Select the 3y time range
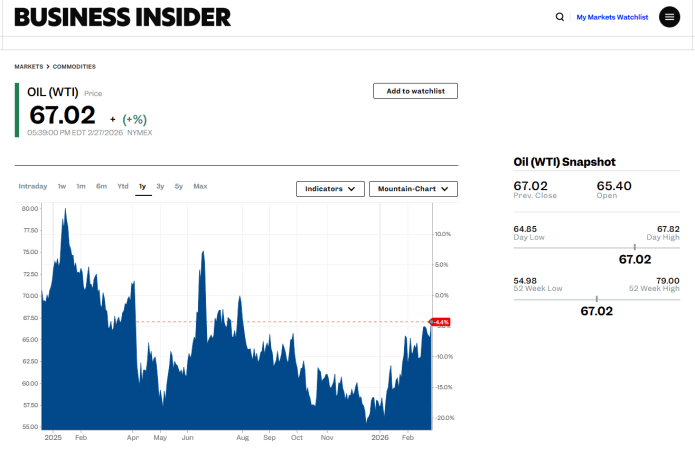695x451 pixels. (x=160, y=186)
